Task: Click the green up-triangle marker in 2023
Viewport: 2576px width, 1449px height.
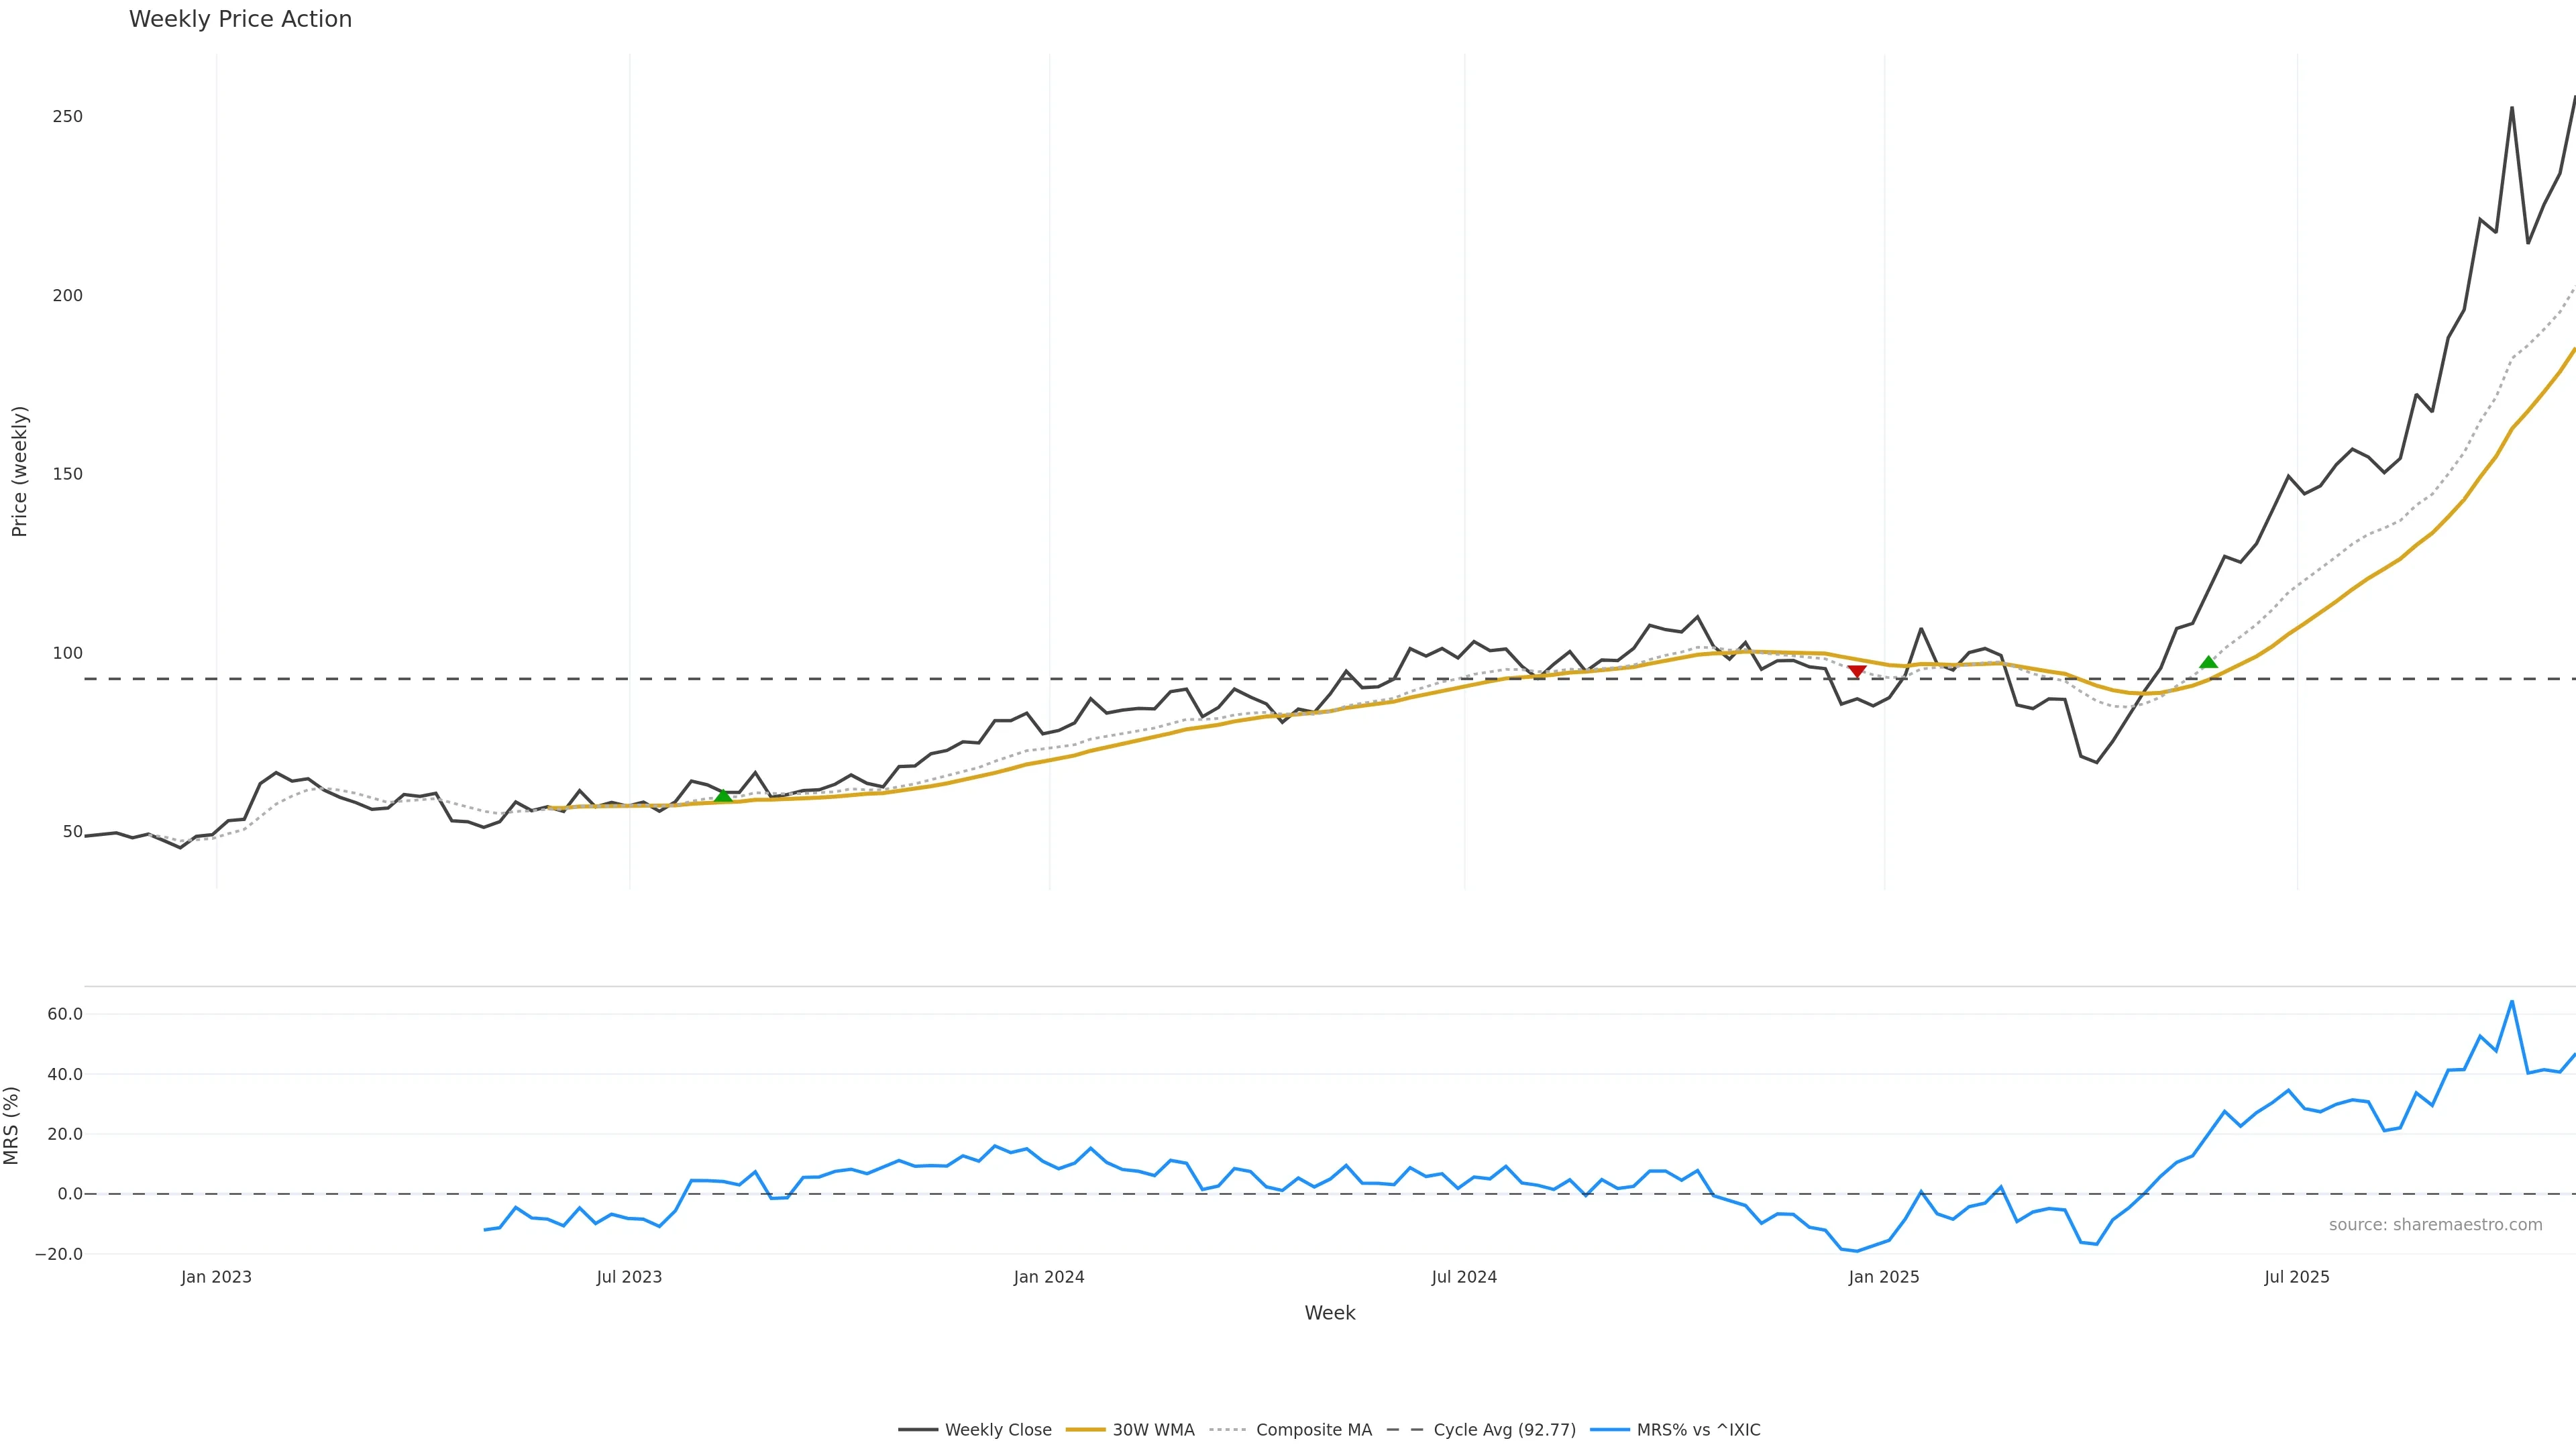Action: pyautogui.click(x=723, y=796)
